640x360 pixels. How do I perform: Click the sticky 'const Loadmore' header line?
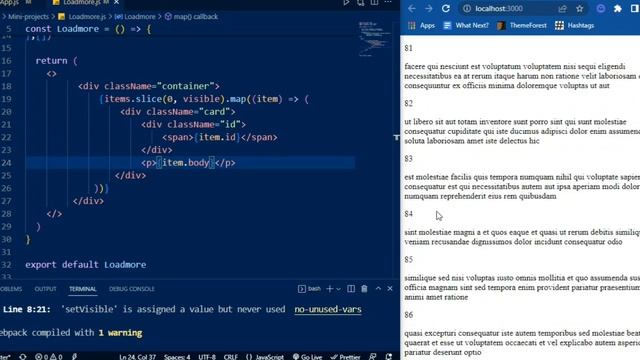pyautogui.click(x=89, y=29)
